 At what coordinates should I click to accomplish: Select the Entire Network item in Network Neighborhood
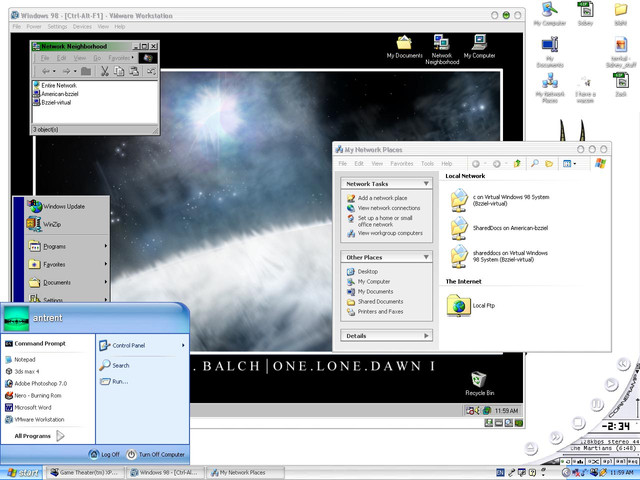coord(60,85)
